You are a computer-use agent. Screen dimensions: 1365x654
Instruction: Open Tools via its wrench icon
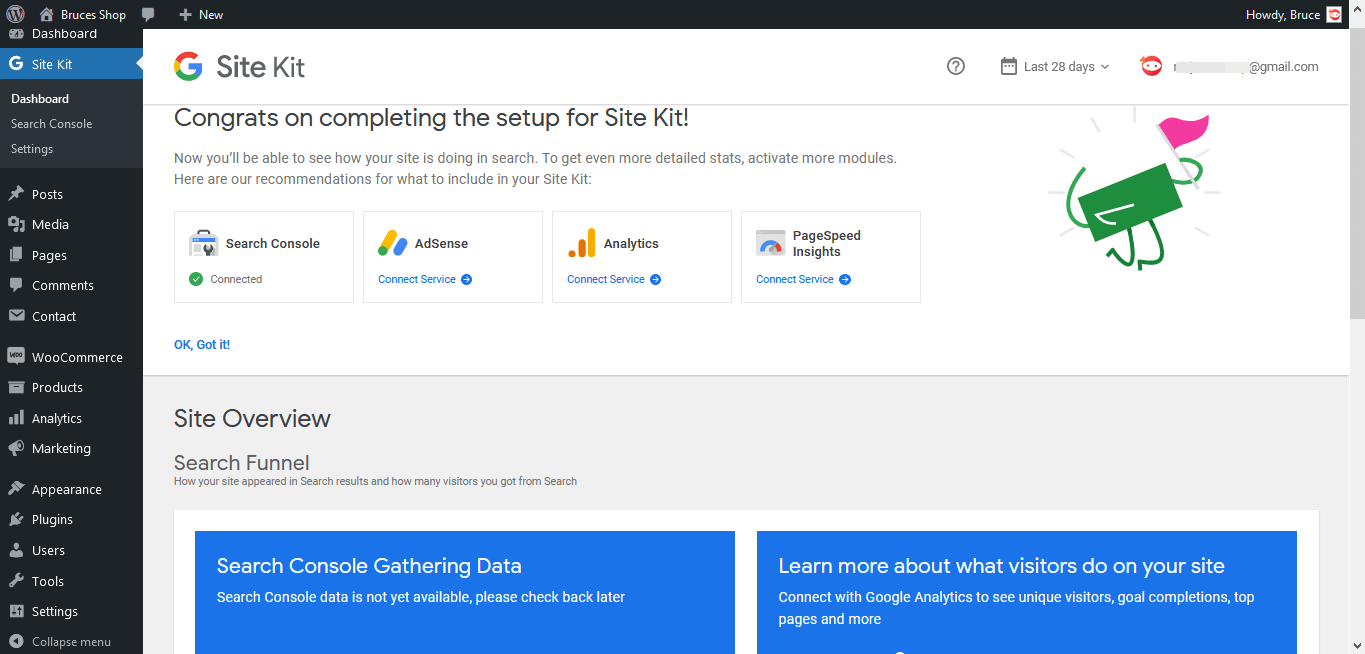(16, 581)
